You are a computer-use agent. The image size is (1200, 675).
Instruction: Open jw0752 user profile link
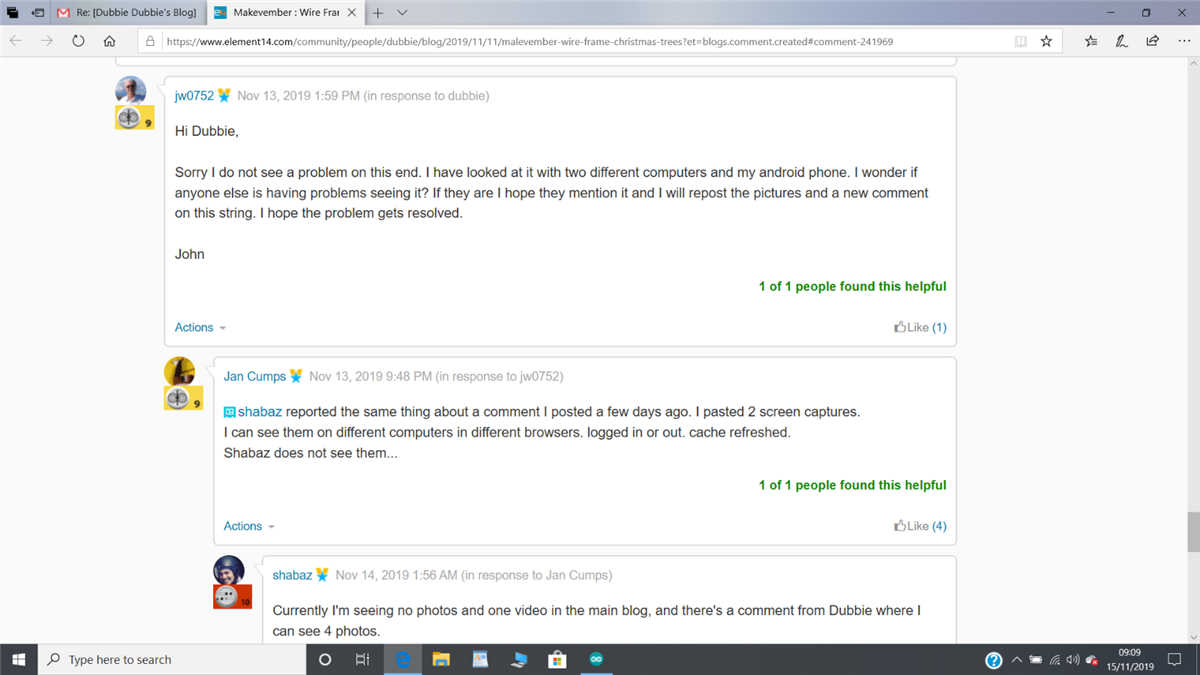point(194,96)
